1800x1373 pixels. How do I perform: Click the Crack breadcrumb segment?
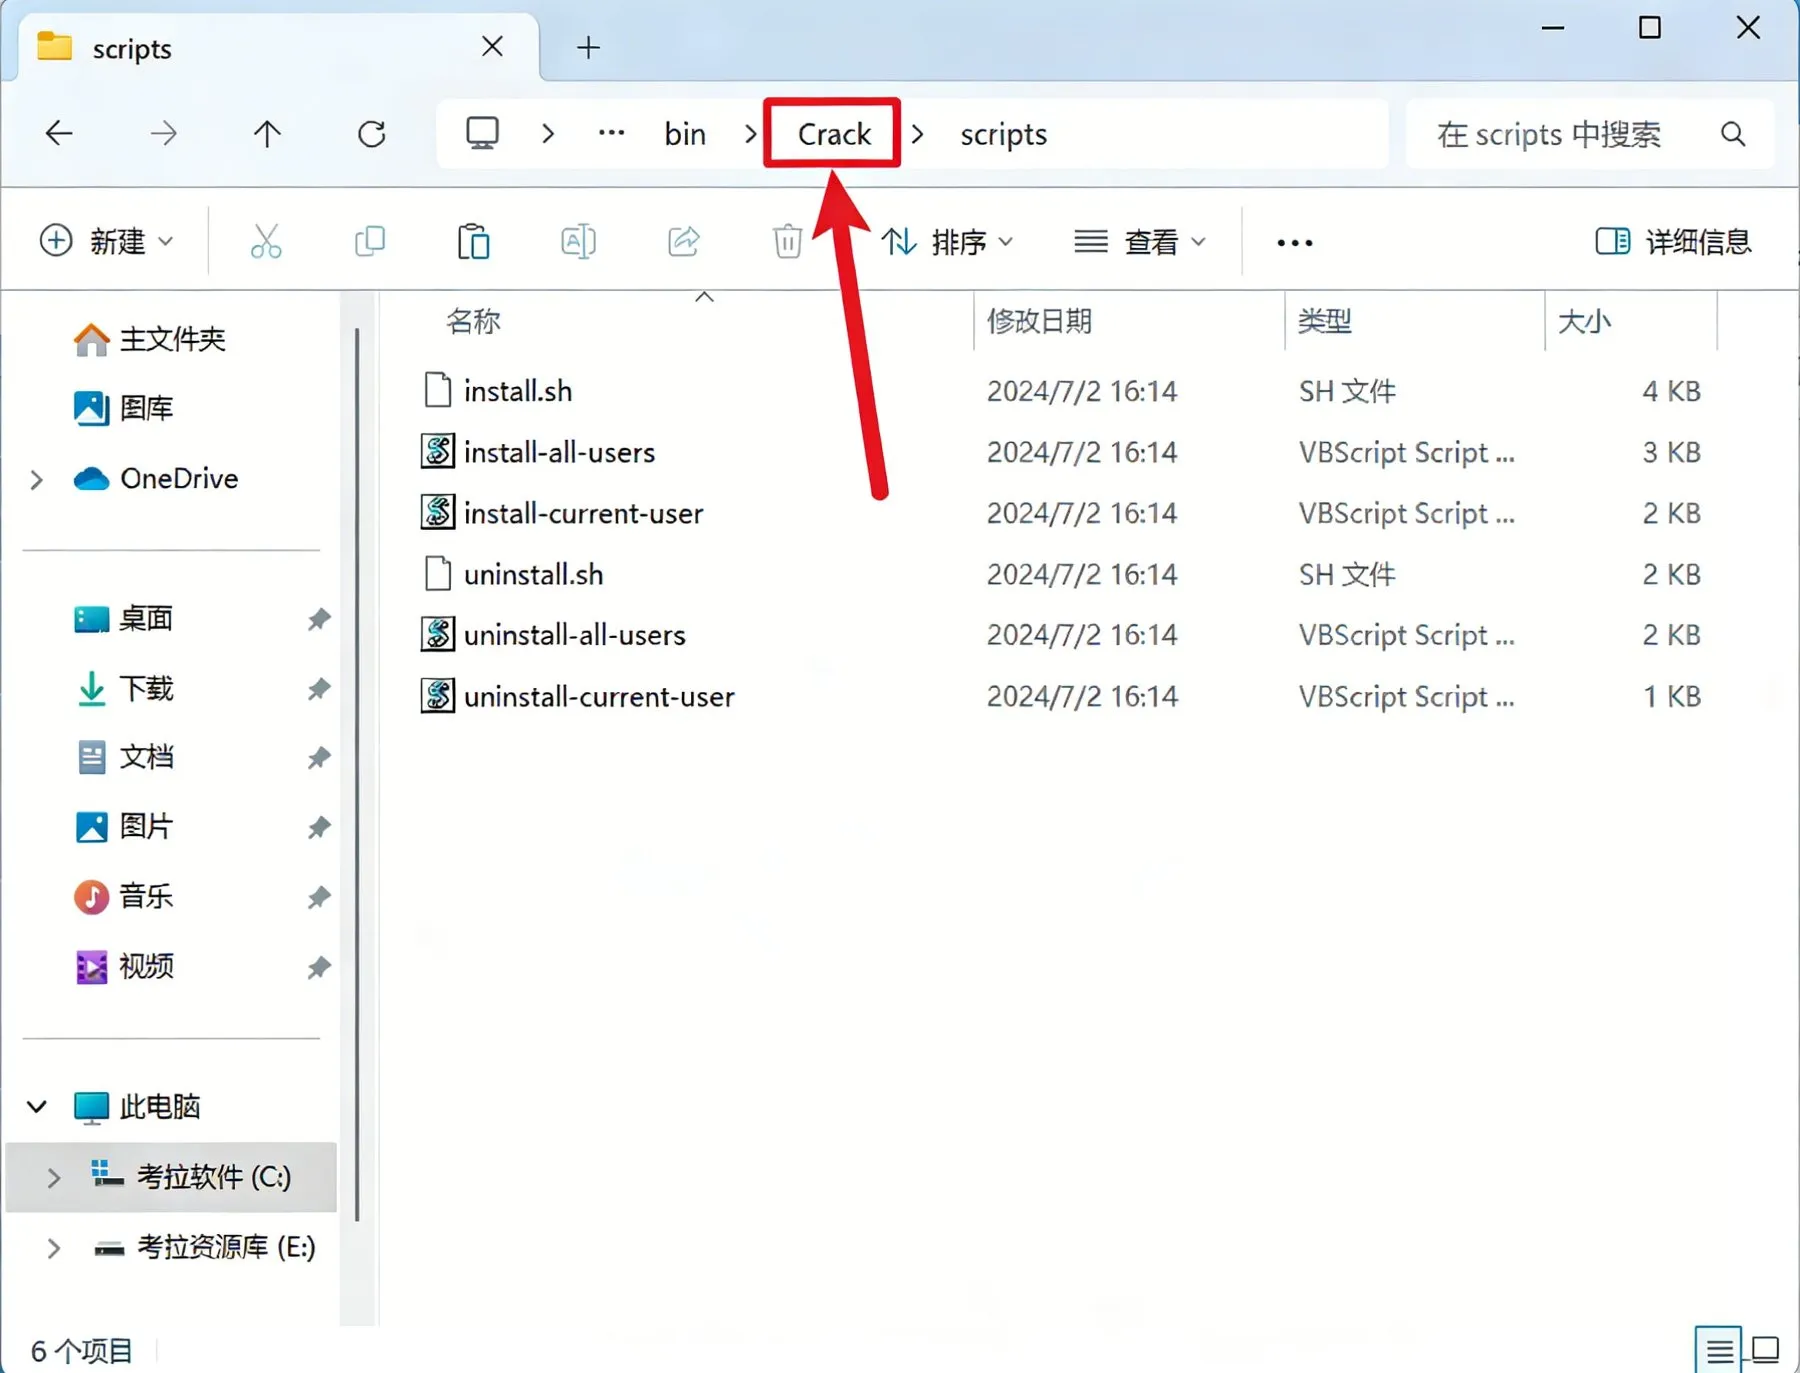tap(834, 134)
